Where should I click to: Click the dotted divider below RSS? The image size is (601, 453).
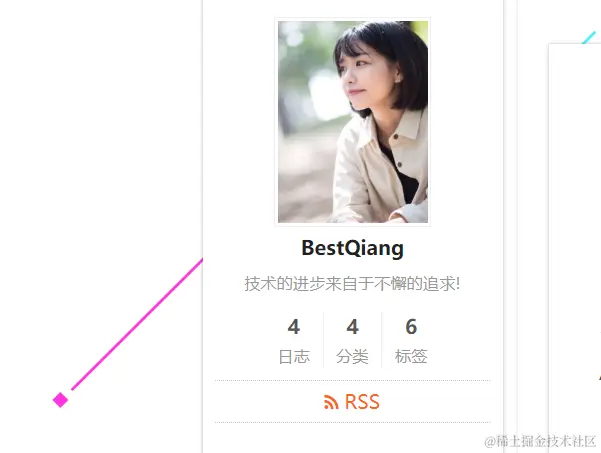352,422
